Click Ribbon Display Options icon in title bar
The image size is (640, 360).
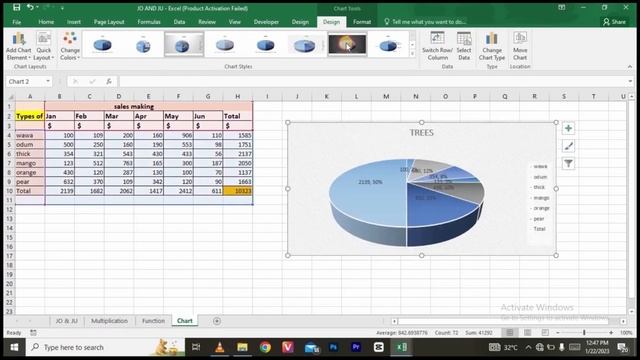pyautogui.click(x=562, y=7)
